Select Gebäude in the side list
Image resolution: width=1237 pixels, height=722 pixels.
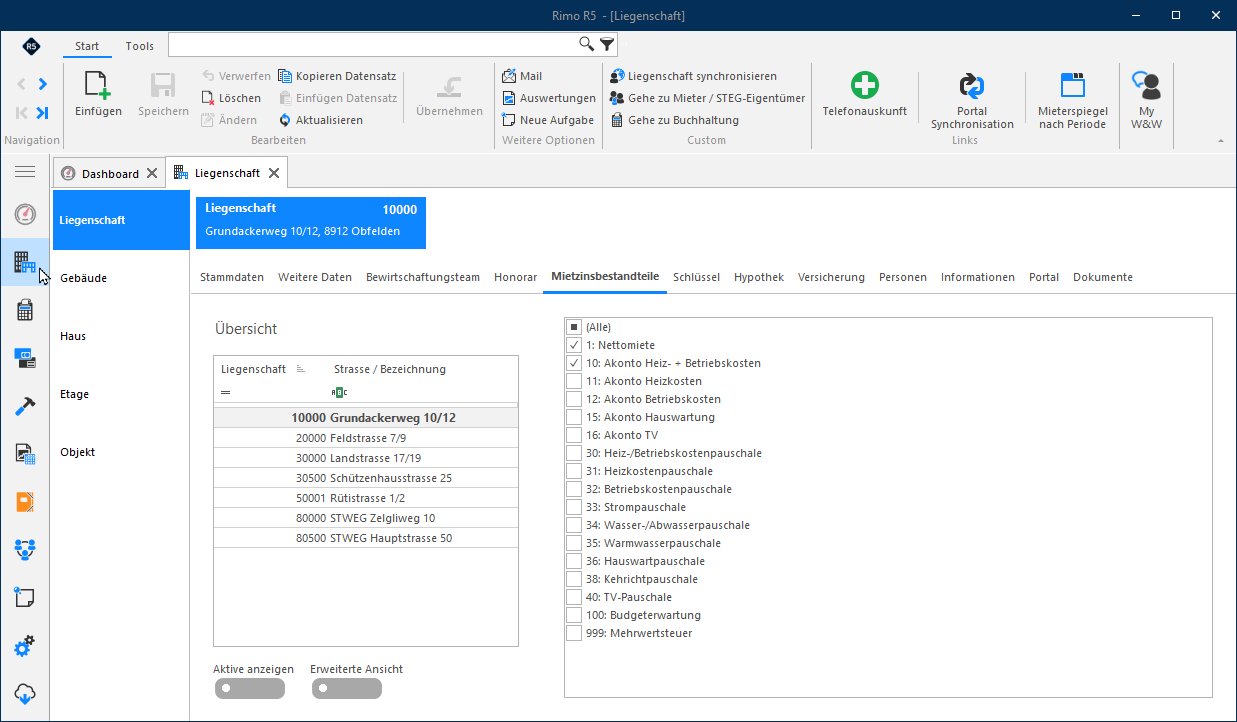point(120,278)
